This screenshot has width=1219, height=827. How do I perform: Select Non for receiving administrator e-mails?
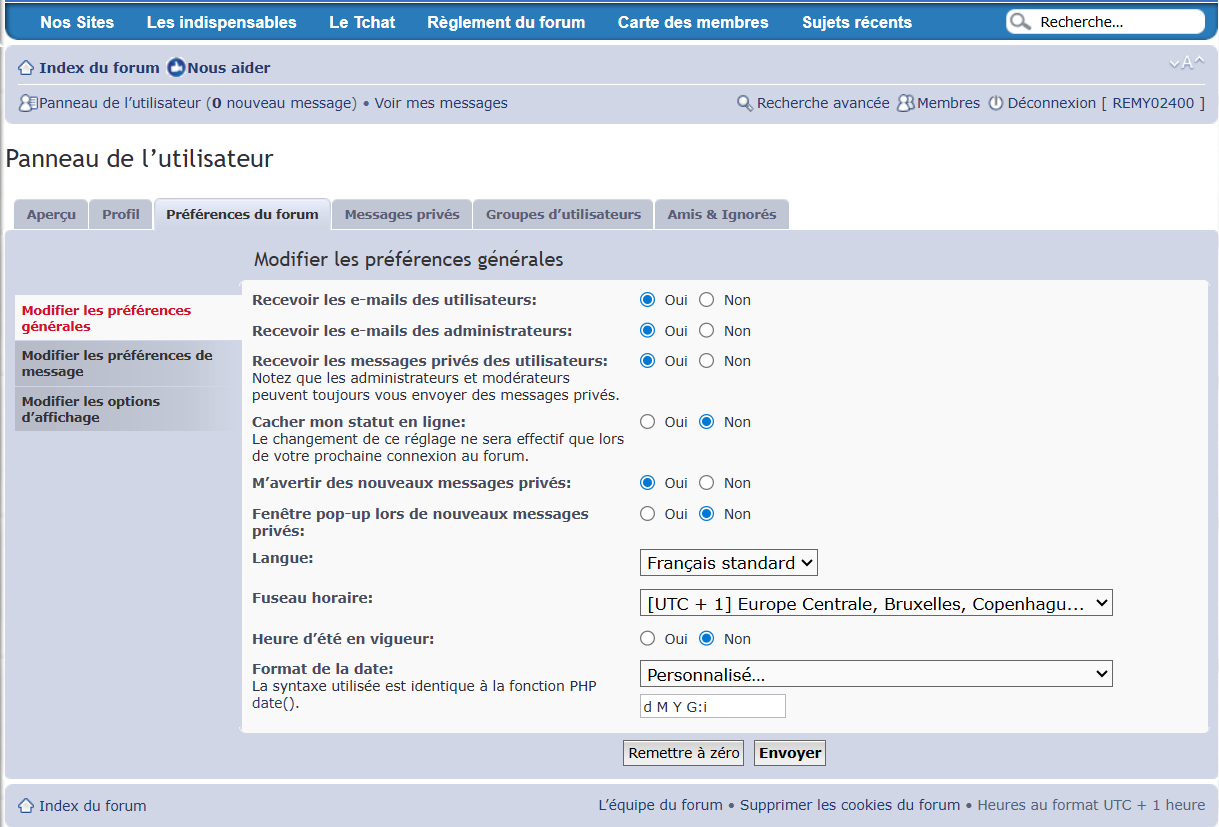(x=707, y=331)
